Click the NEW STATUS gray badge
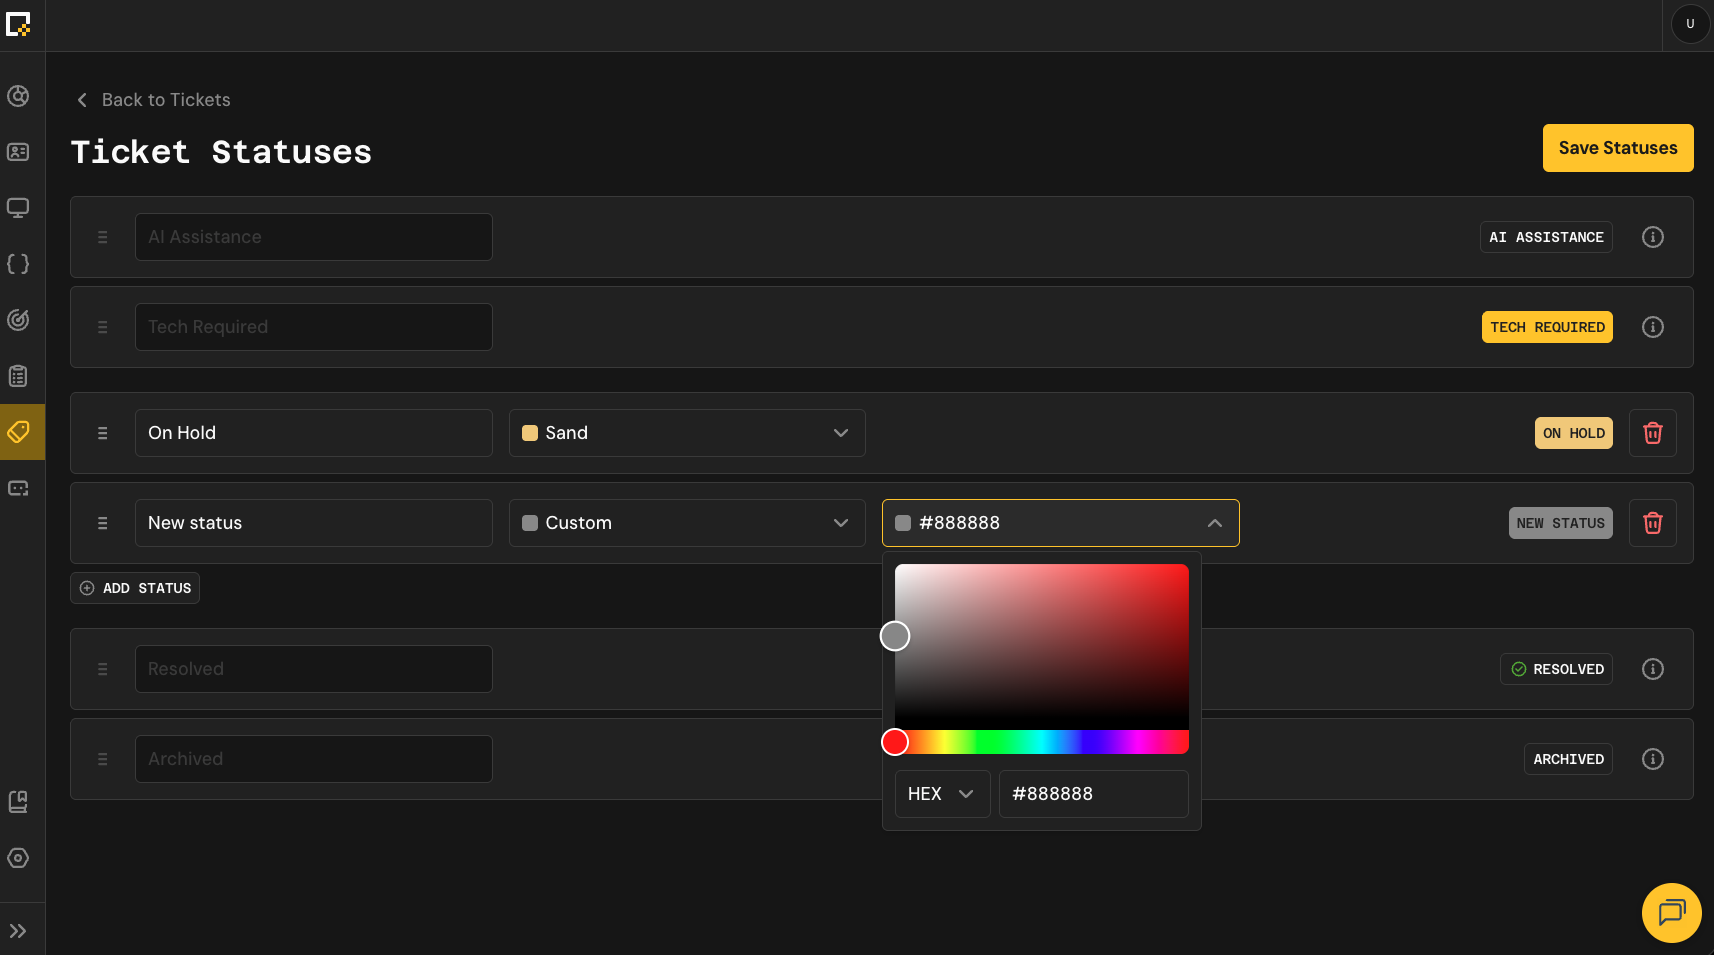Image resolution: width=1714 pixels, height=955 pixels. [x=1561, y=523]
